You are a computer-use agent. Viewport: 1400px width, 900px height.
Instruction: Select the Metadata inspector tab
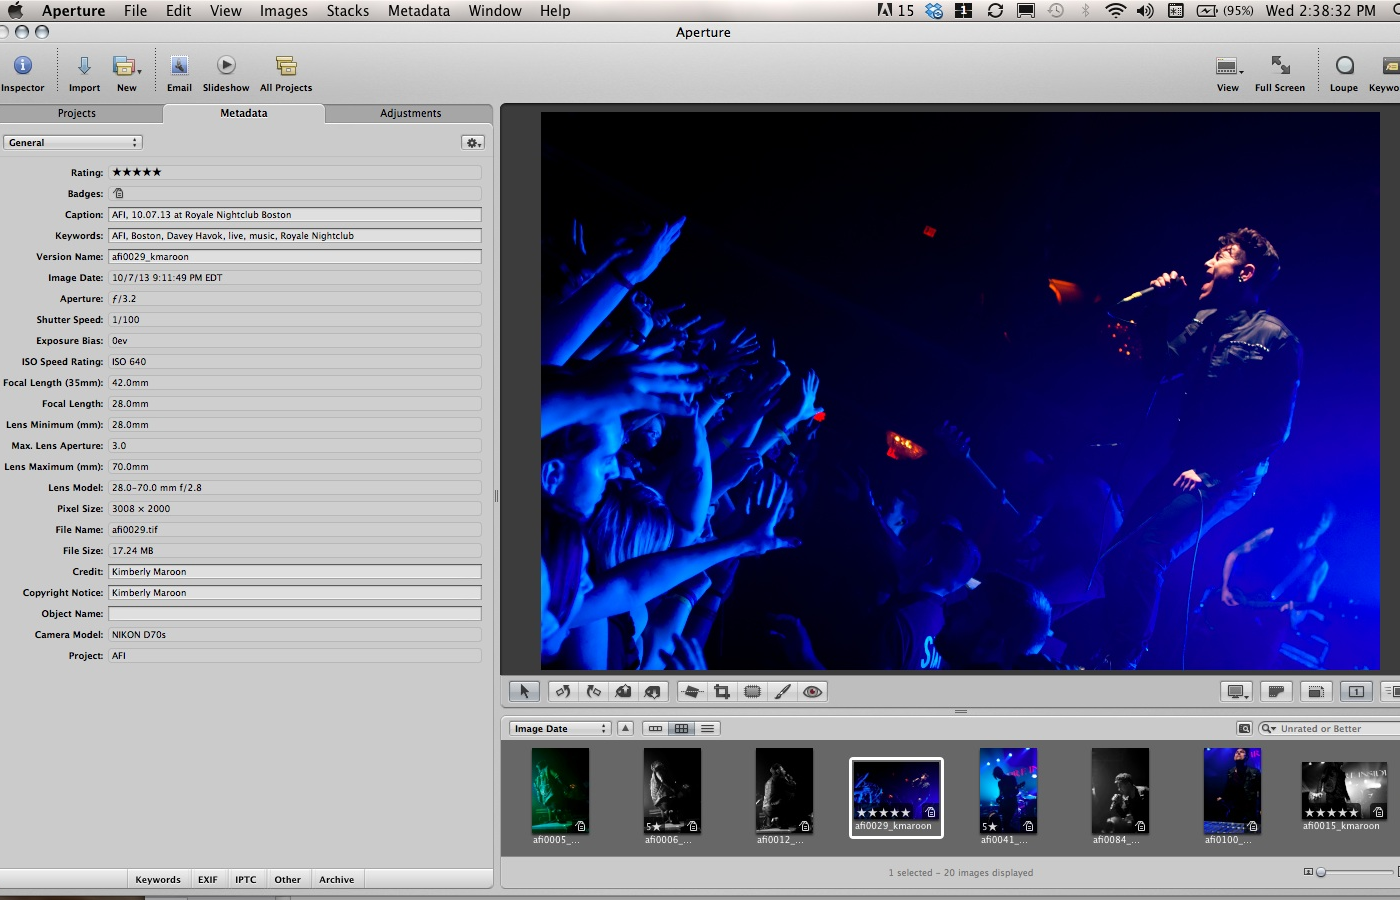tap(244, 113)
